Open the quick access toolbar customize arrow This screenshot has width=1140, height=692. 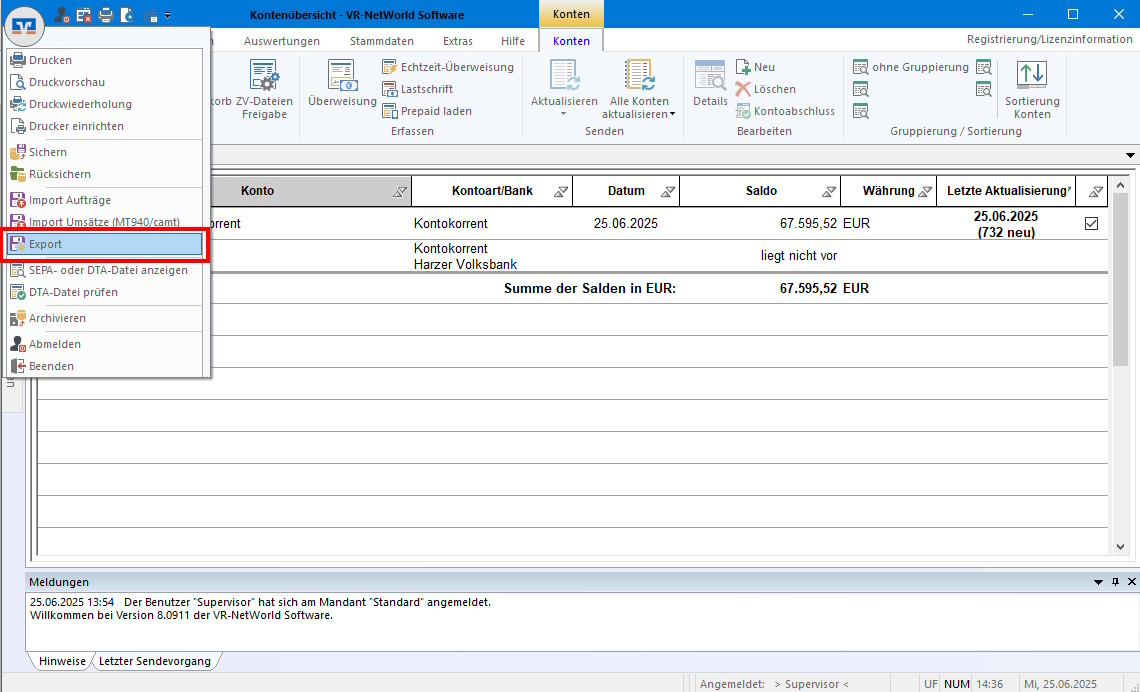click(x=168, y=15)
